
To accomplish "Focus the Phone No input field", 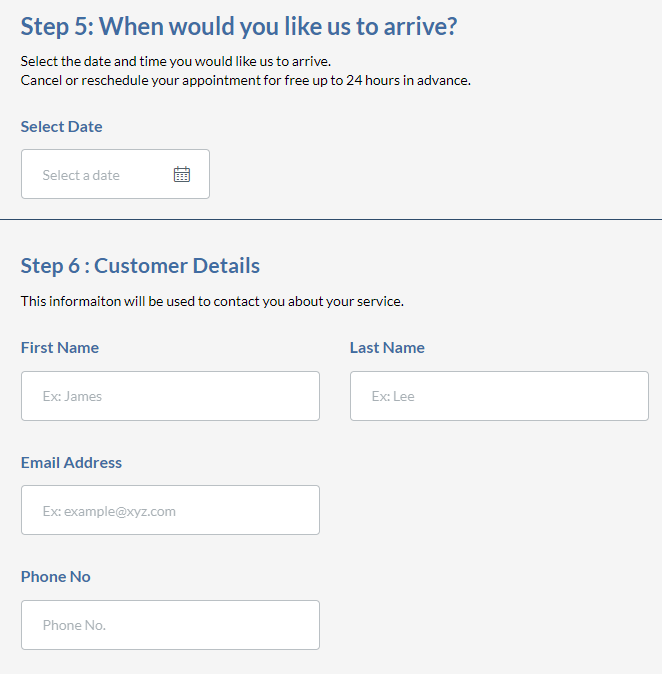I will (170, 625).
